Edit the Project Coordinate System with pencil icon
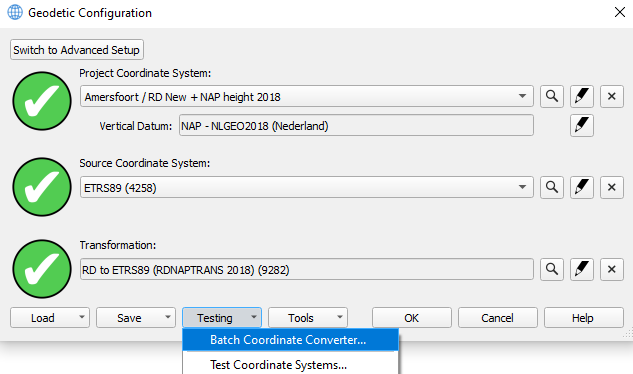Viewport: 633px width, 374px height. 582,97
